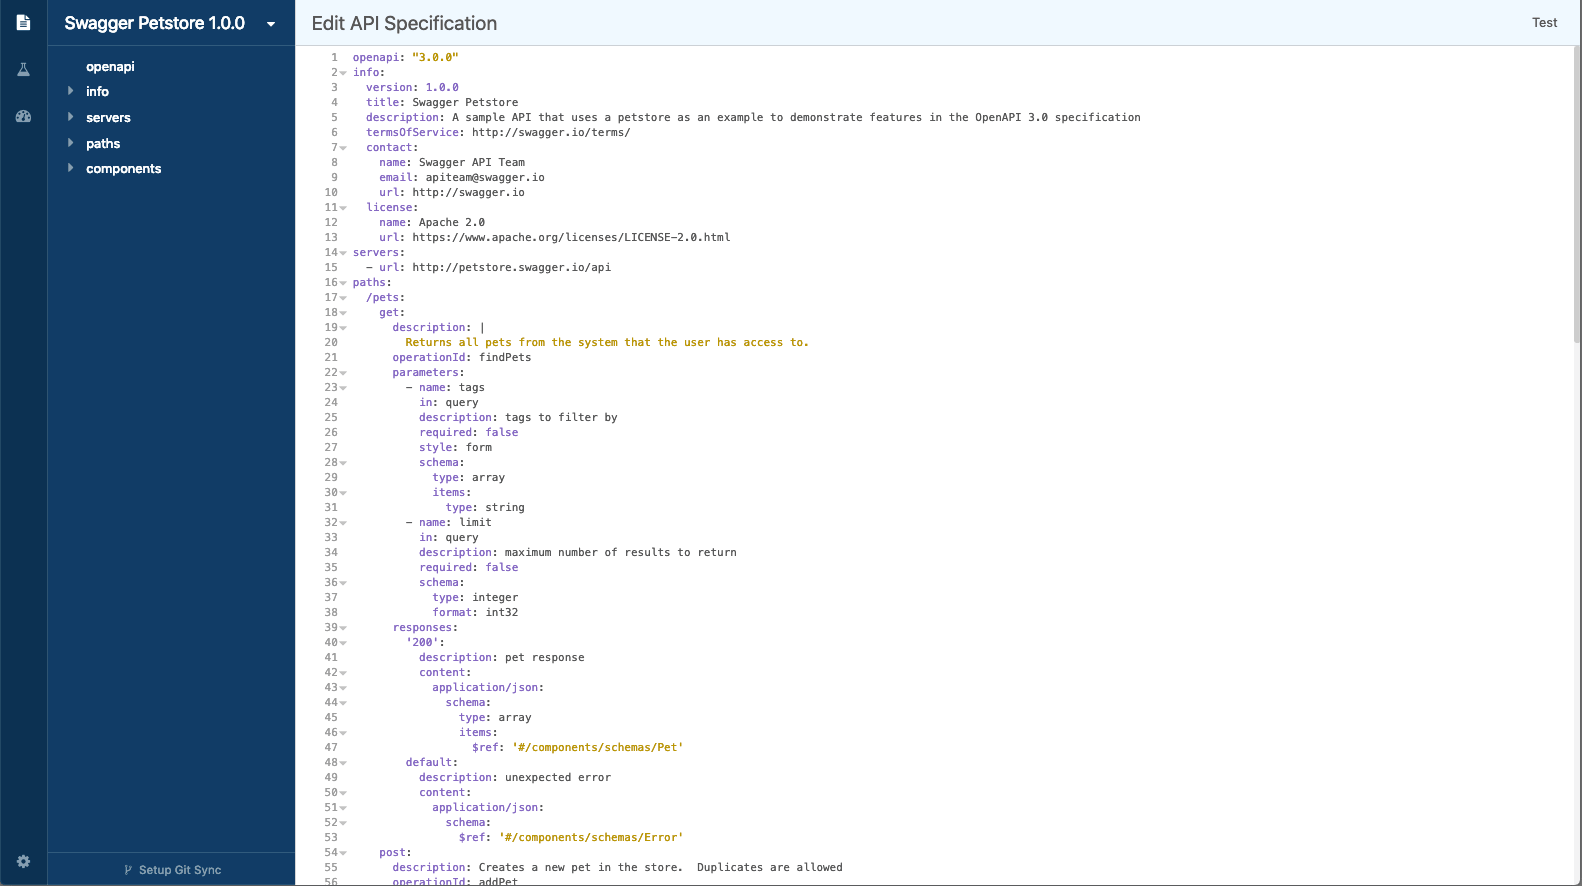Image resolution: width=1582 pixels, height=886 pixels.
Task: Click the git branch icon beside Setup Git Sync
Action: [128, 870]
